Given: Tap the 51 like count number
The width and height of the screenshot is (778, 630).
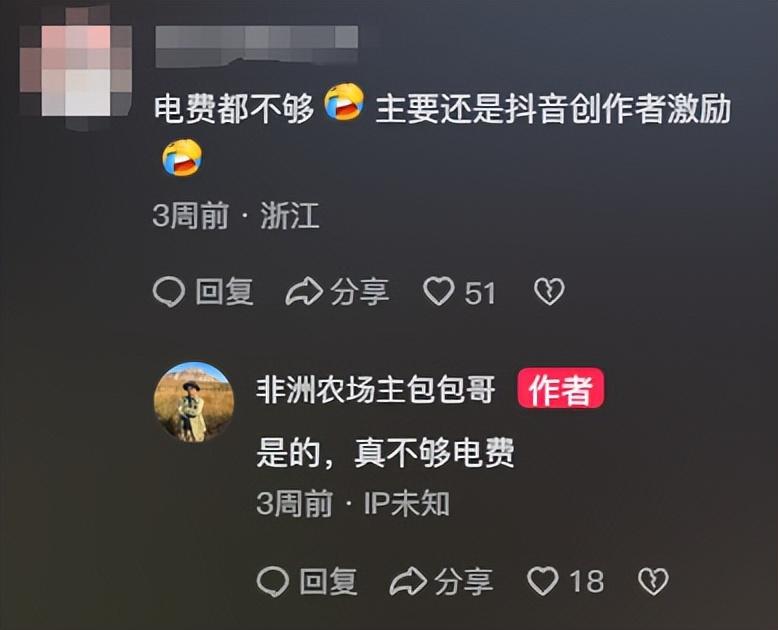Looking at the screenshot, I should point(480,293).
